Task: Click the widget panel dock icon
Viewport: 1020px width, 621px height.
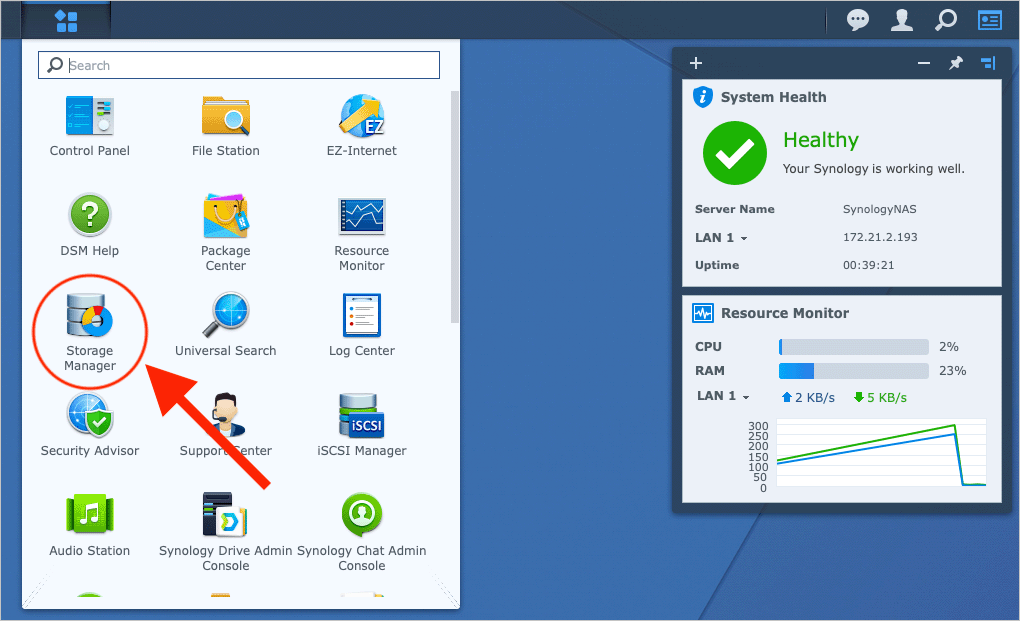Action: click(988, 63)
